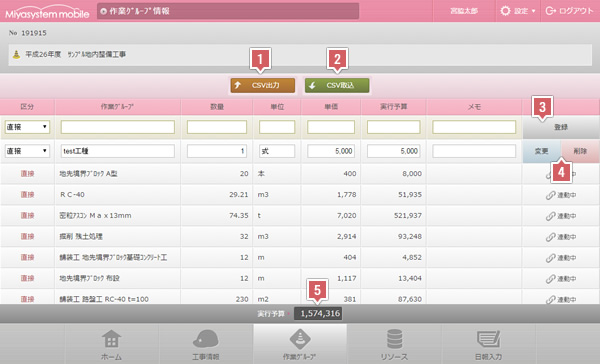Viewport: 600px width, 364px height.
Task: Click the 93,248 budget value
Action: point(410,237)
